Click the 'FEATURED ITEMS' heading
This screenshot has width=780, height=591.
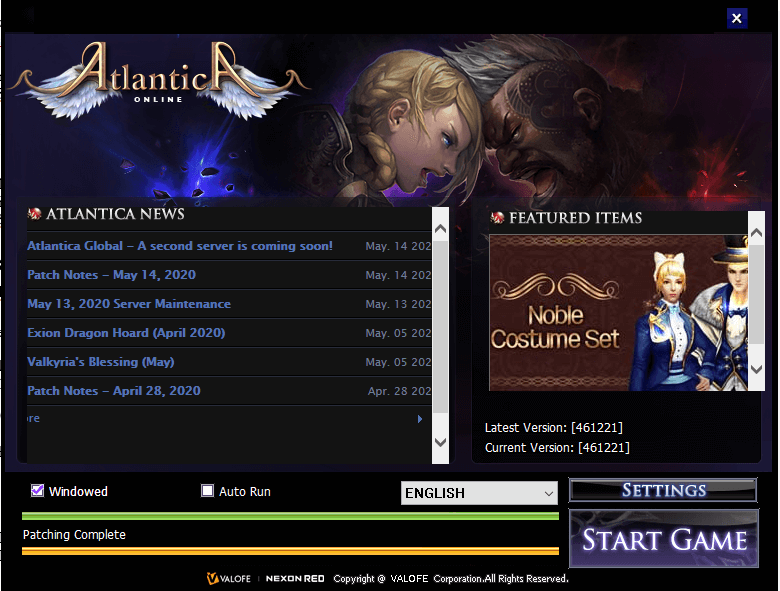pos(576,218)
